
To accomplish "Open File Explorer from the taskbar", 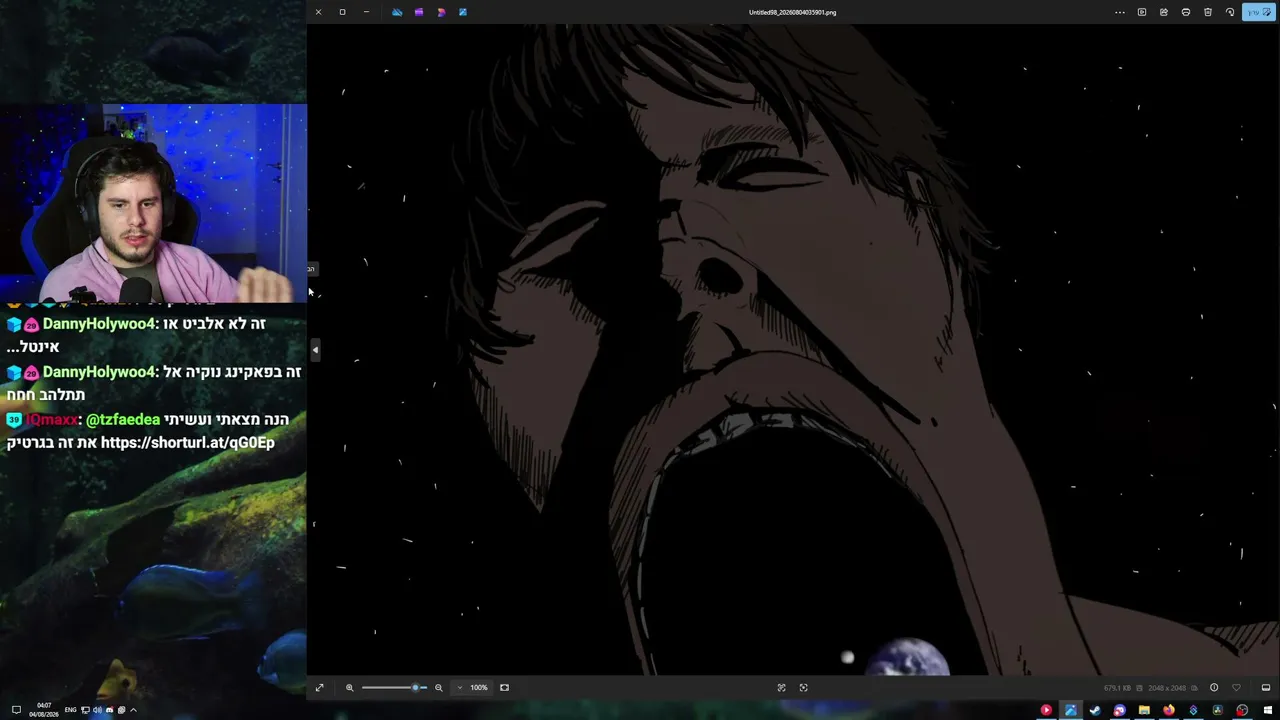I will click(1144, 710).
